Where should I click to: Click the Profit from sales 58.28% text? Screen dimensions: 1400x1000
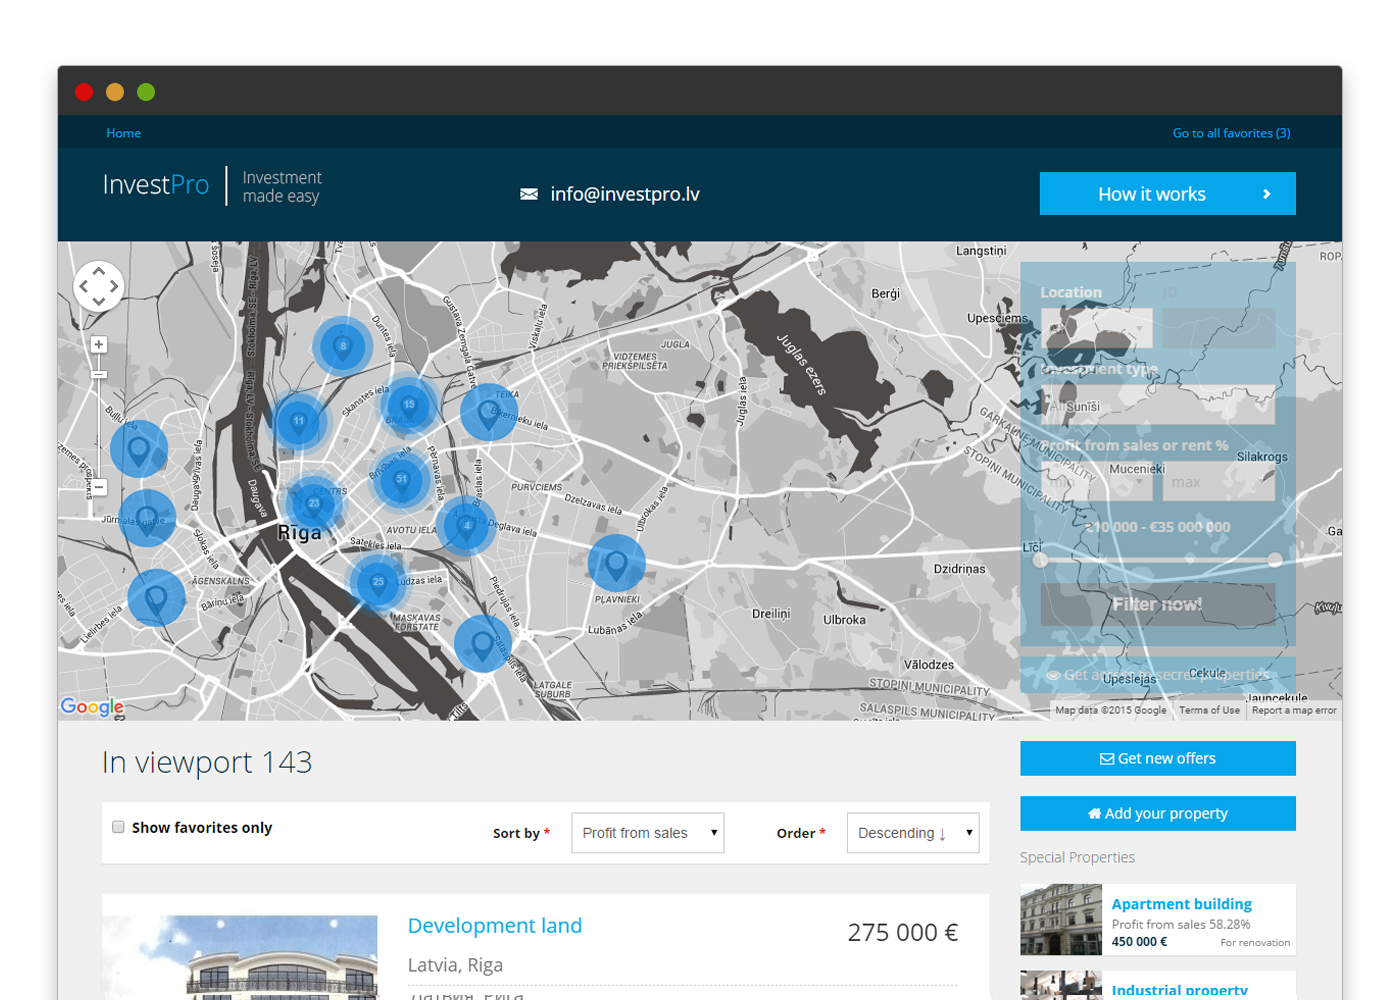click(x=1181, y=924)
